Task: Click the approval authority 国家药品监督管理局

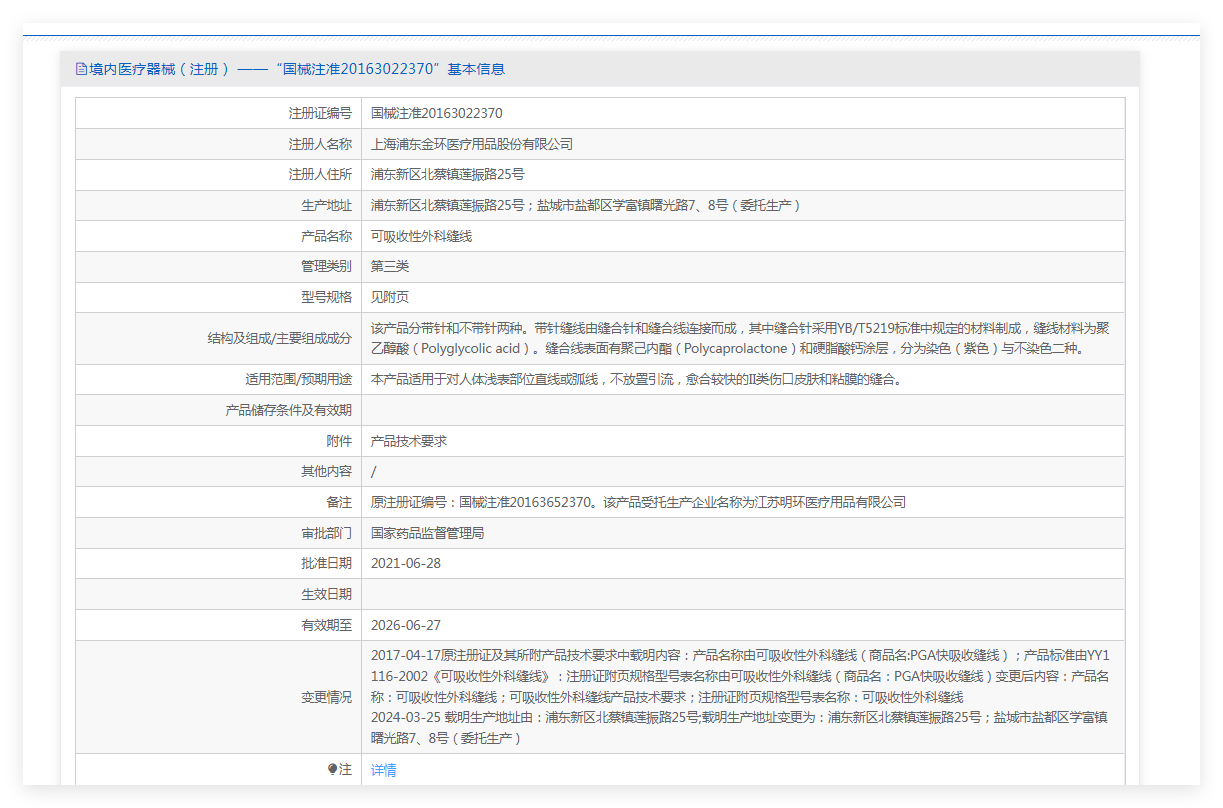Action: (x=427, y=533)
